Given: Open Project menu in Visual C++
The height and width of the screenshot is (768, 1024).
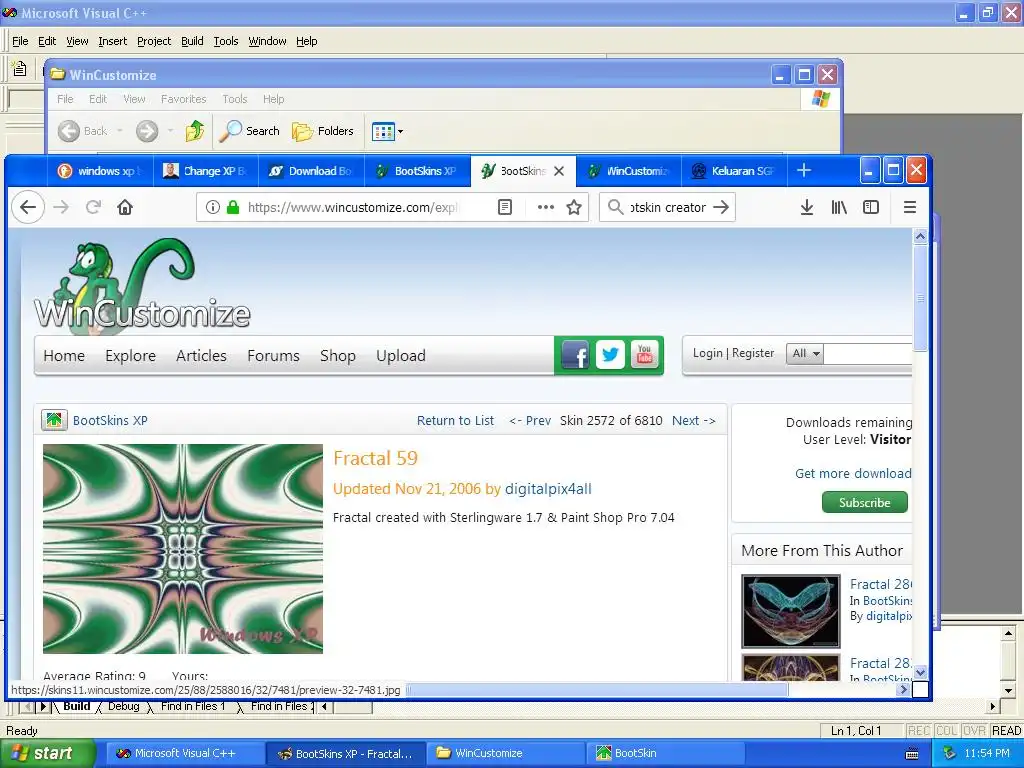Looking at the screenshot, I should [153, 41].
